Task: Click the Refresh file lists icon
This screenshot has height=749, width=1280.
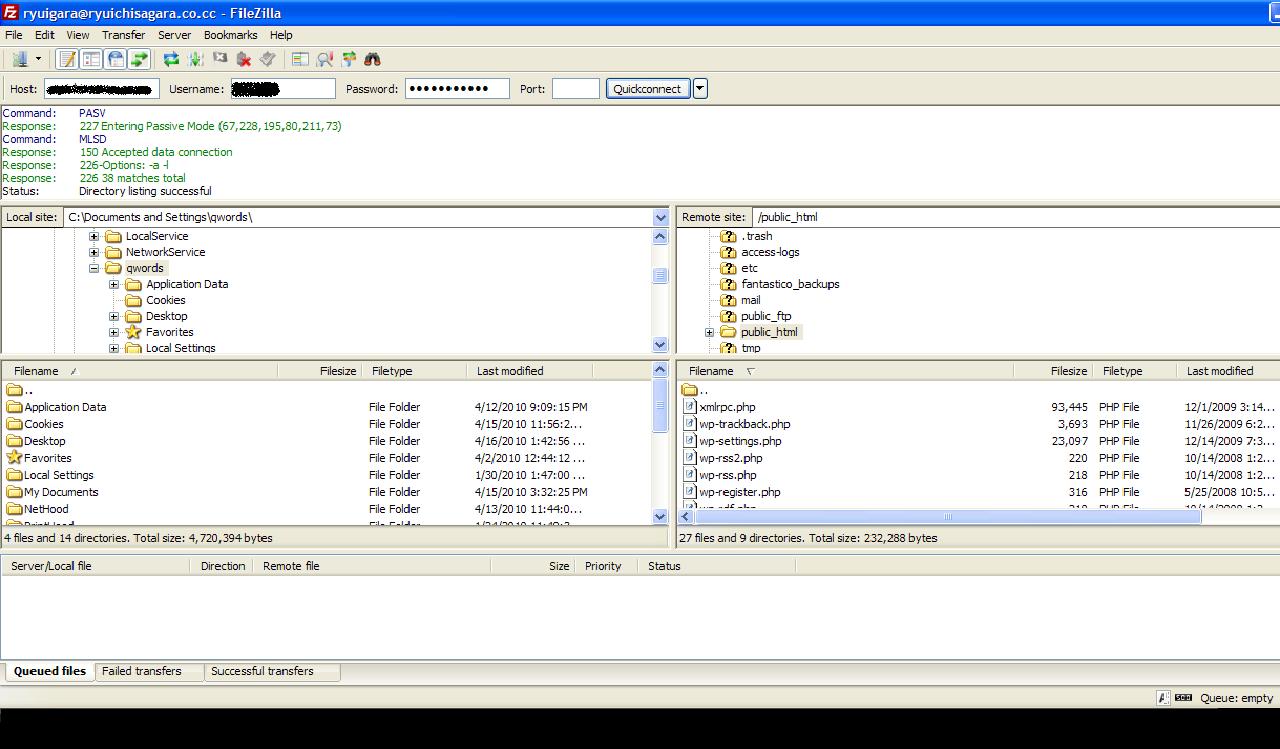Action: (x=171, y=60)
